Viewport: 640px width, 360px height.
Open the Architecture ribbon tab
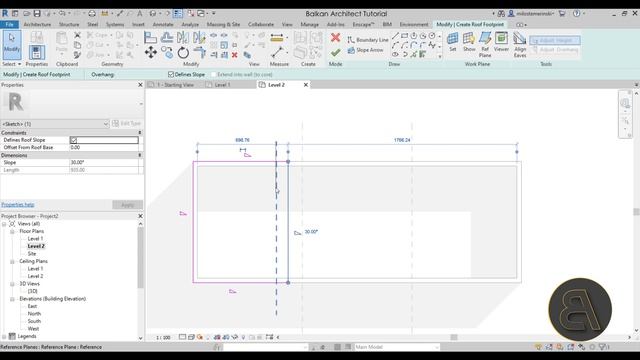click(37, 24)
